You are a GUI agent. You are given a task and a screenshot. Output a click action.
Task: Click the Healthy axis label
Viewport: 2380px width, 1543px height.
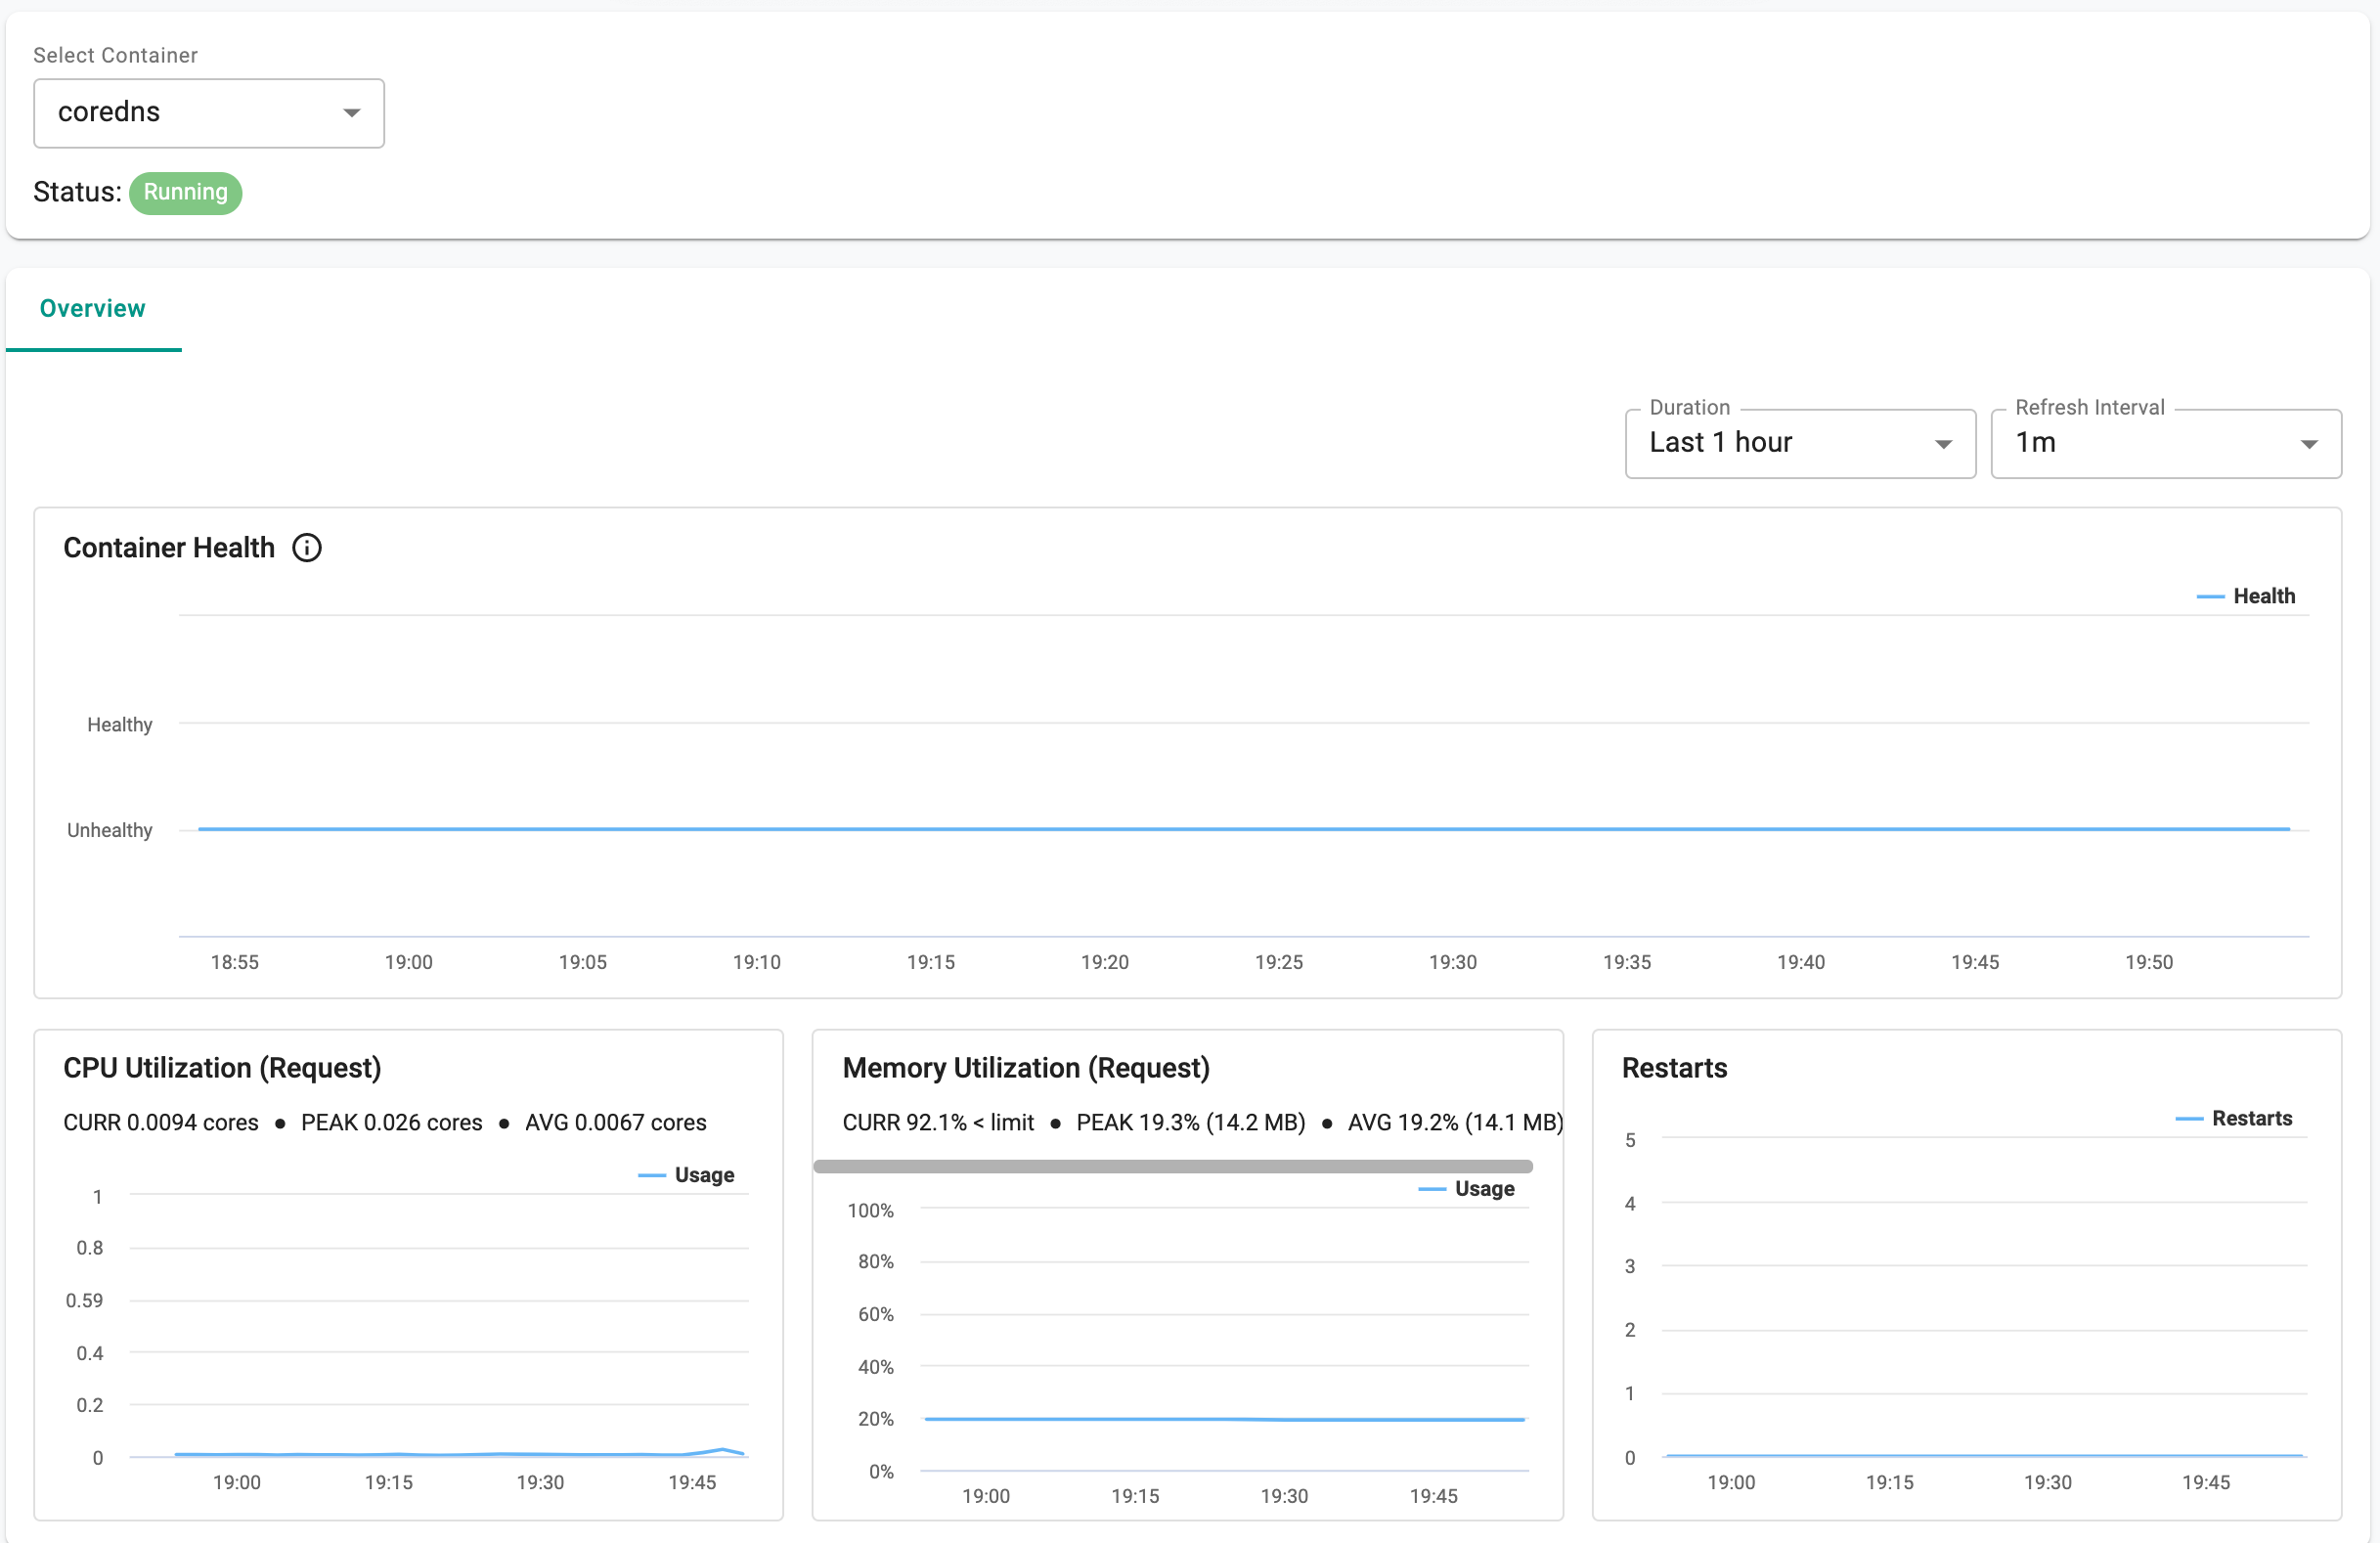119,725
